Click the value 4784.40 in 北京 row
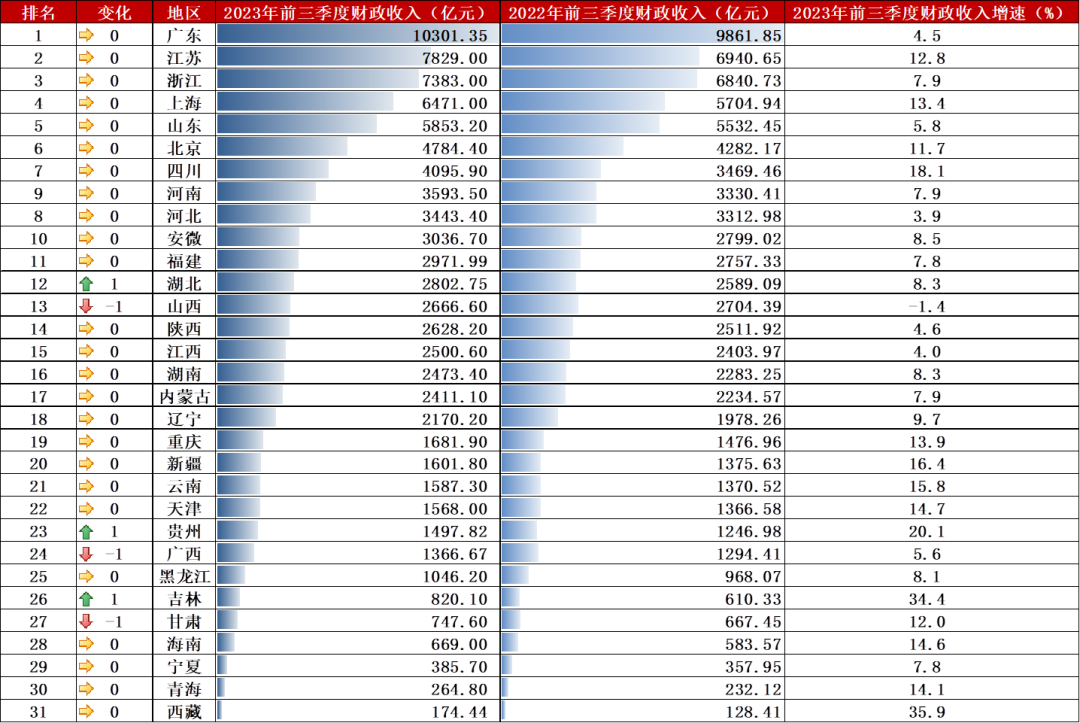Viewport: 1080px width, 723px height. [455, 149]
